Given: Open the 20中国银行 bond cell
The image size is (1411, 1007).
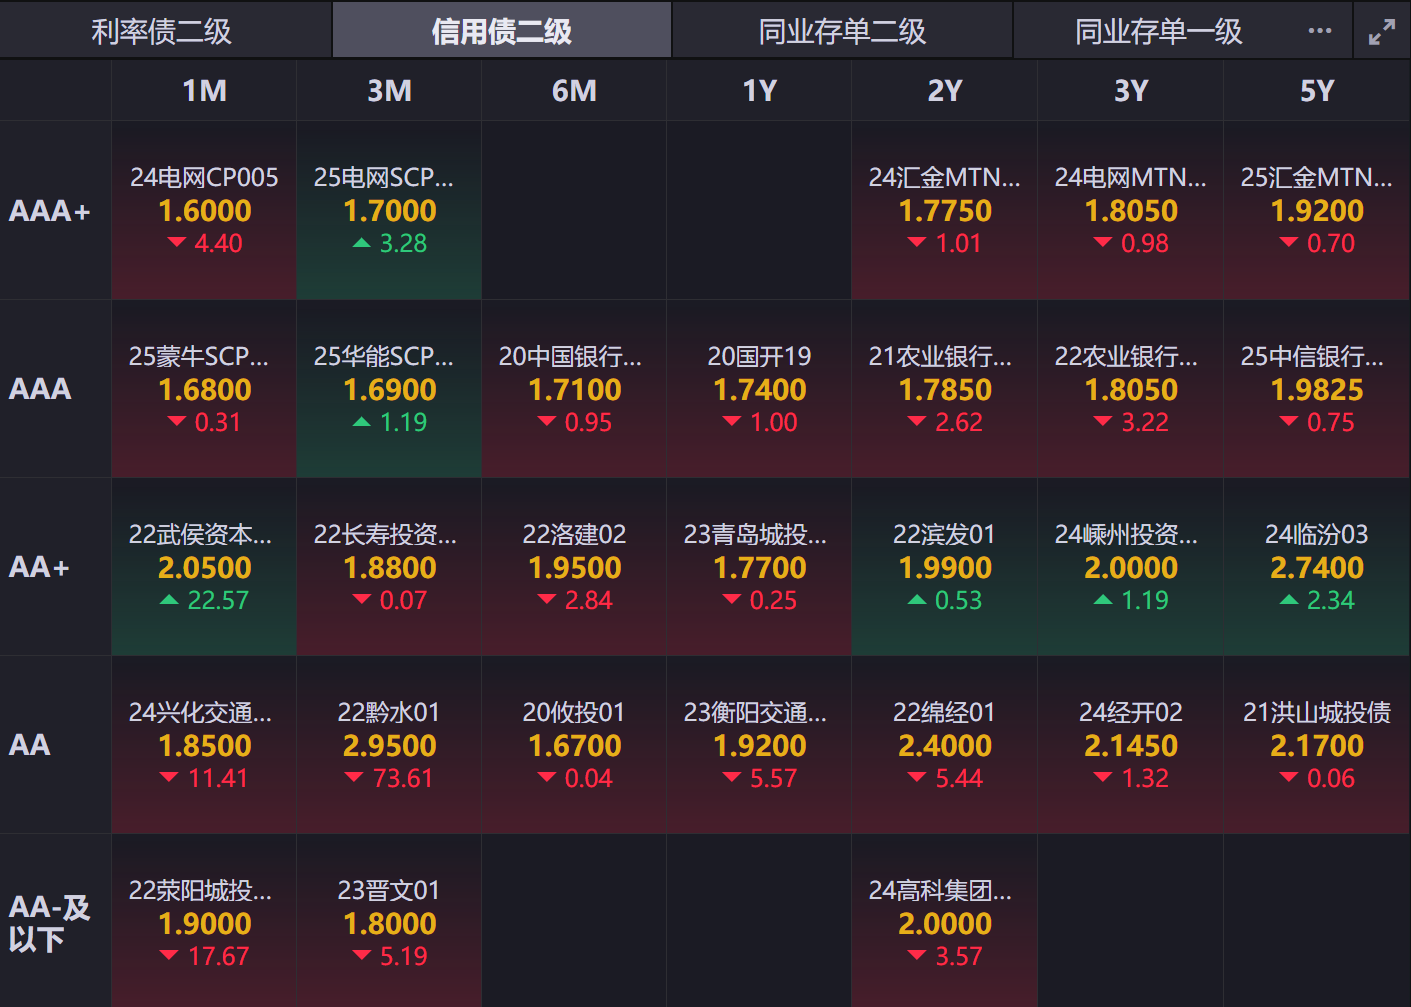Looking at the screenshot, I should tap(574, 389).
